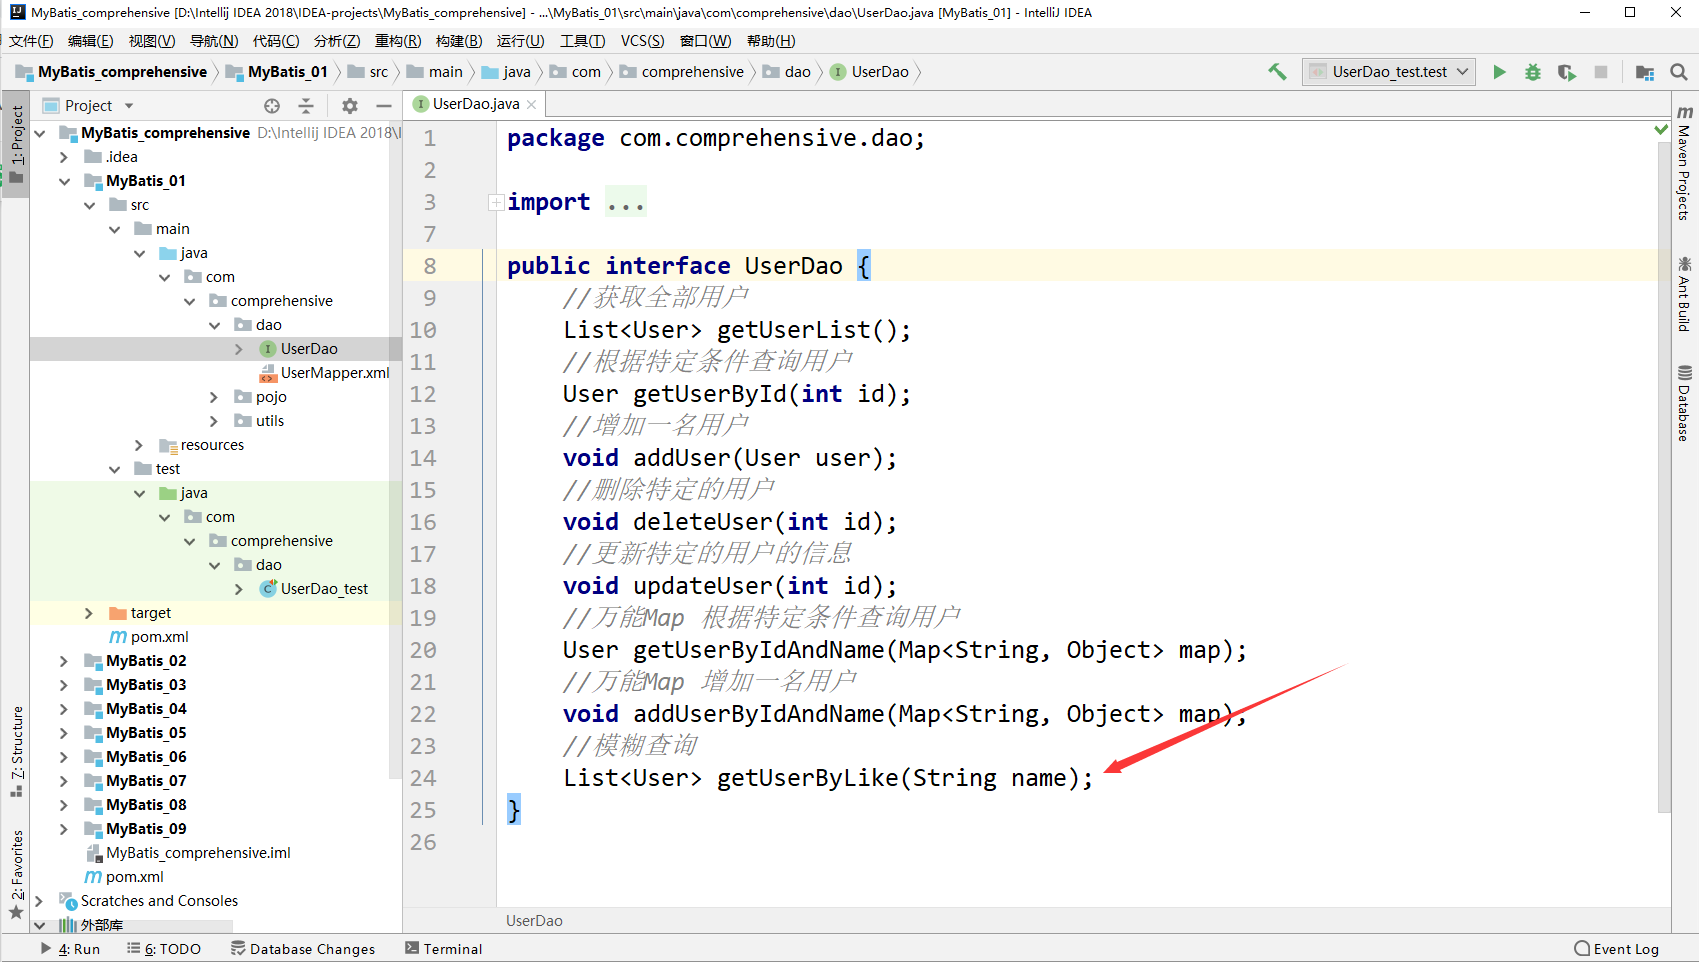The image size is (1699, 962).
Task: Hide the Project panel with the minus icon
Action: [x=383, y=105]
